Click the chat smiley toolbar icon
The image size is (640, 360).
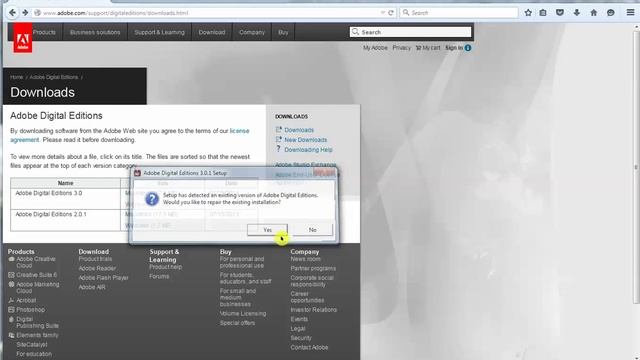tap(611, 13)
